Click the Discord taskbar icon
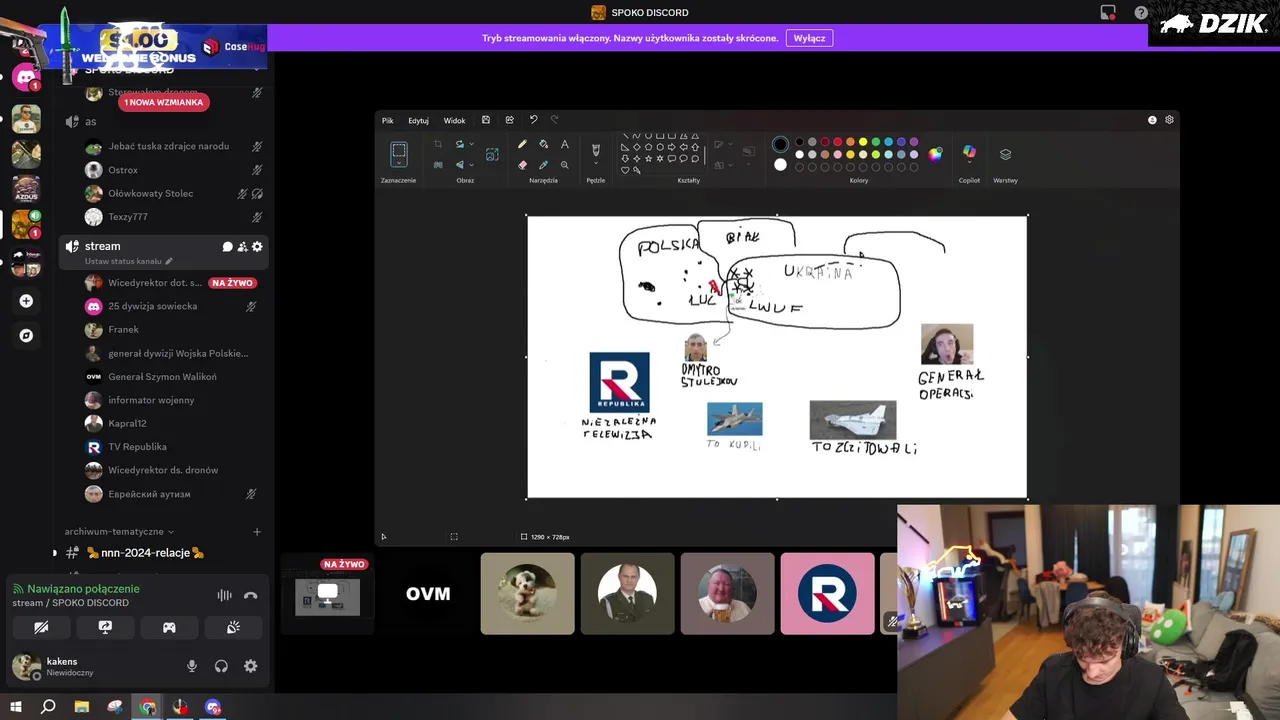1280x720 pixels. (213, 707)
